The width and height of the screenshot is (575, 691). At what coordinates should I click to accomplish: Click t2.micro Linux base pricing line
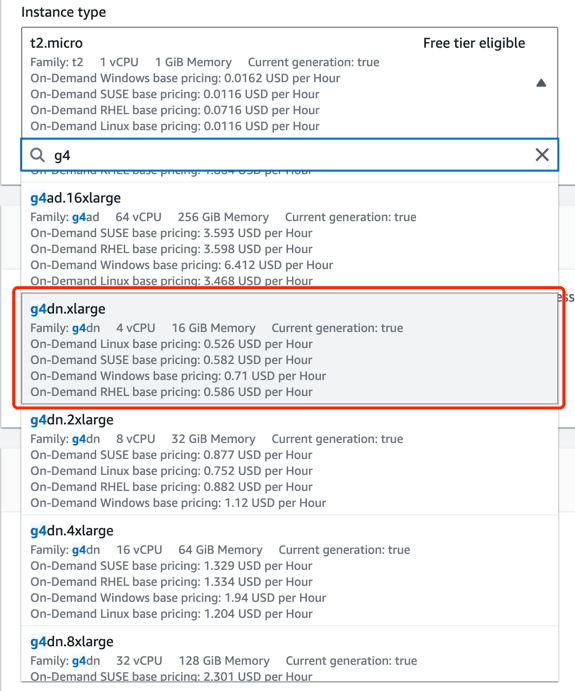(175, 126)
